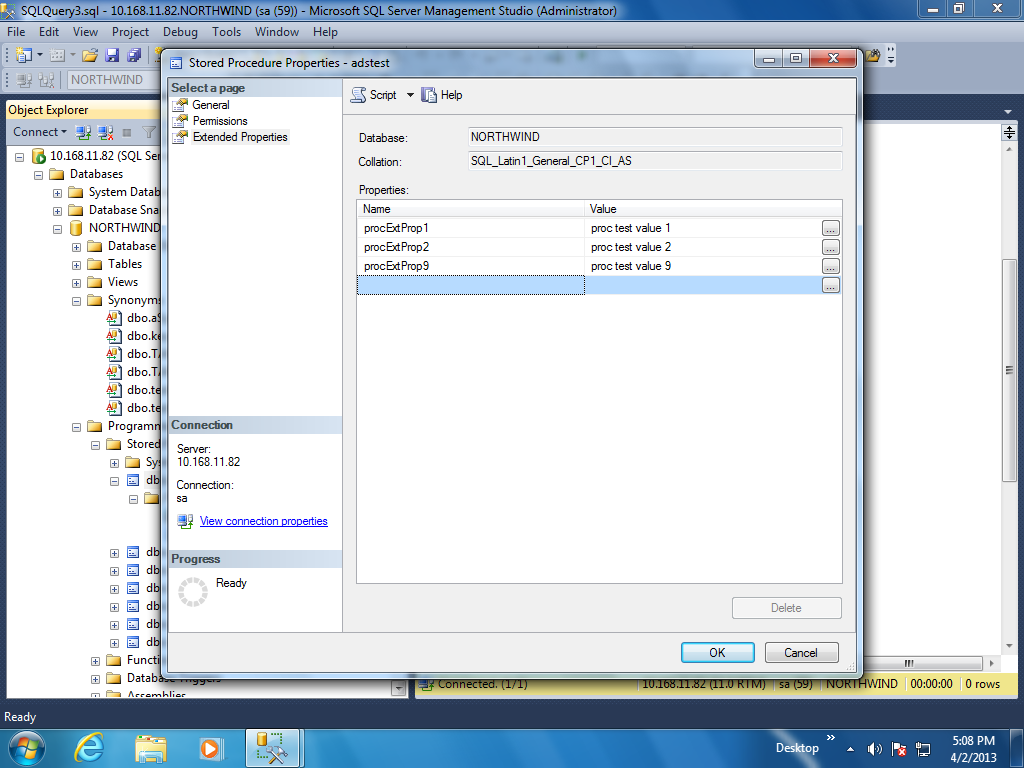Select the Extended Properties page
This screenshot has width=1024, height=768.
click(240, 137)
